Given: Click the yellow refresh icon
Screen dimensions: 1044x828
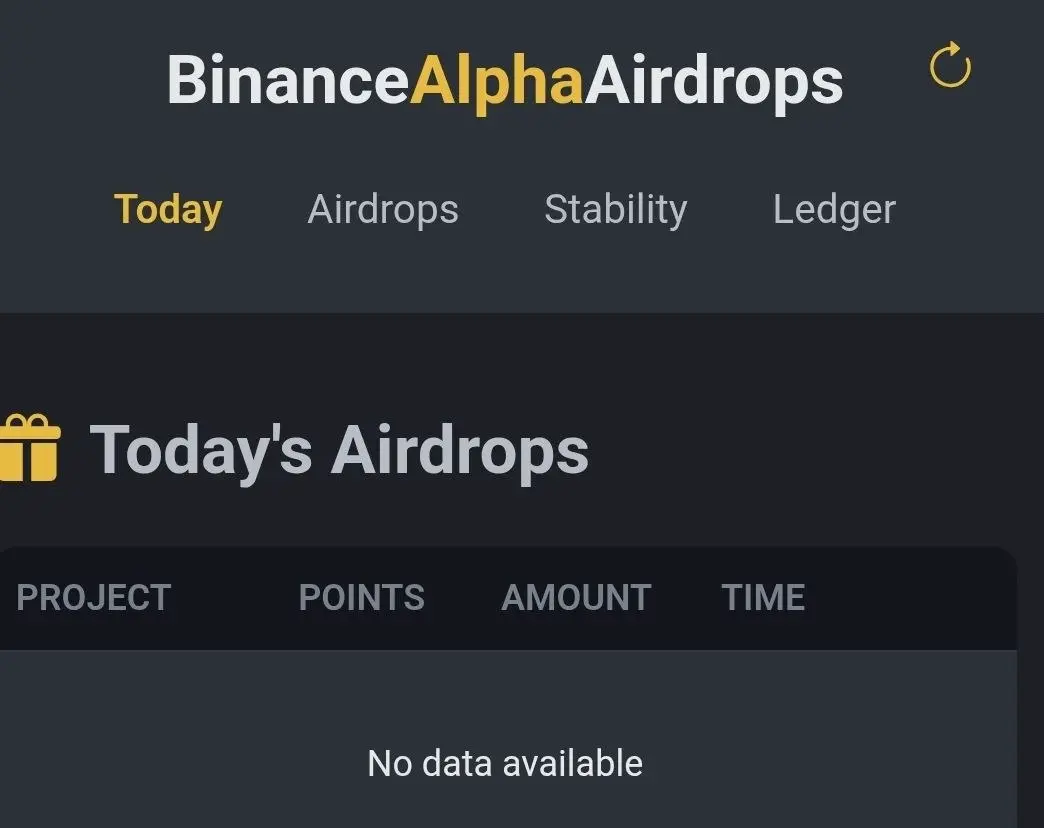Looking at the screenshot, I should click(950, 66).
